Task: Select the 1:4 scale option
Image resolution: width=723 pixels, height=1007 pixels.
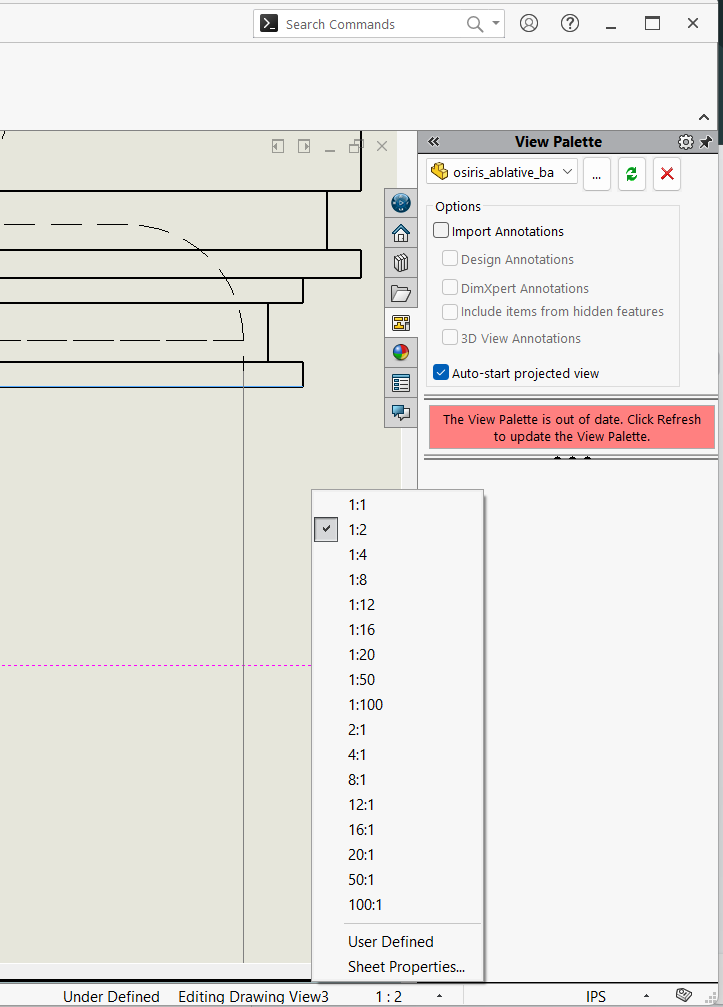Action: click(x=357, y=555)
